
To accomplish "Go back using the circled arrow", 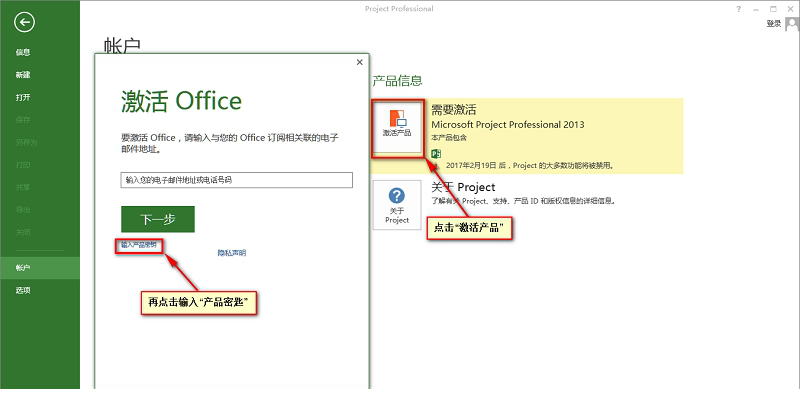I will click(24, 22).
